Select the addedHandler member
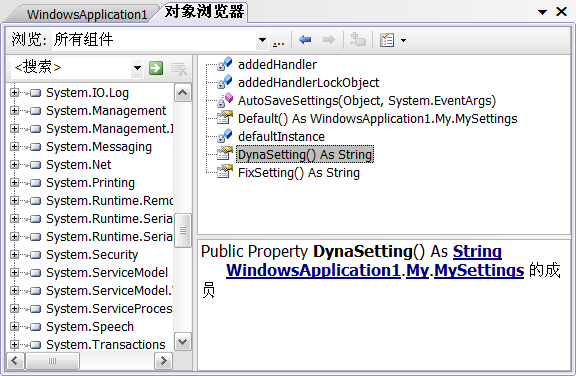Viewport: 576px width, 376px height. (x=277, y=65)
